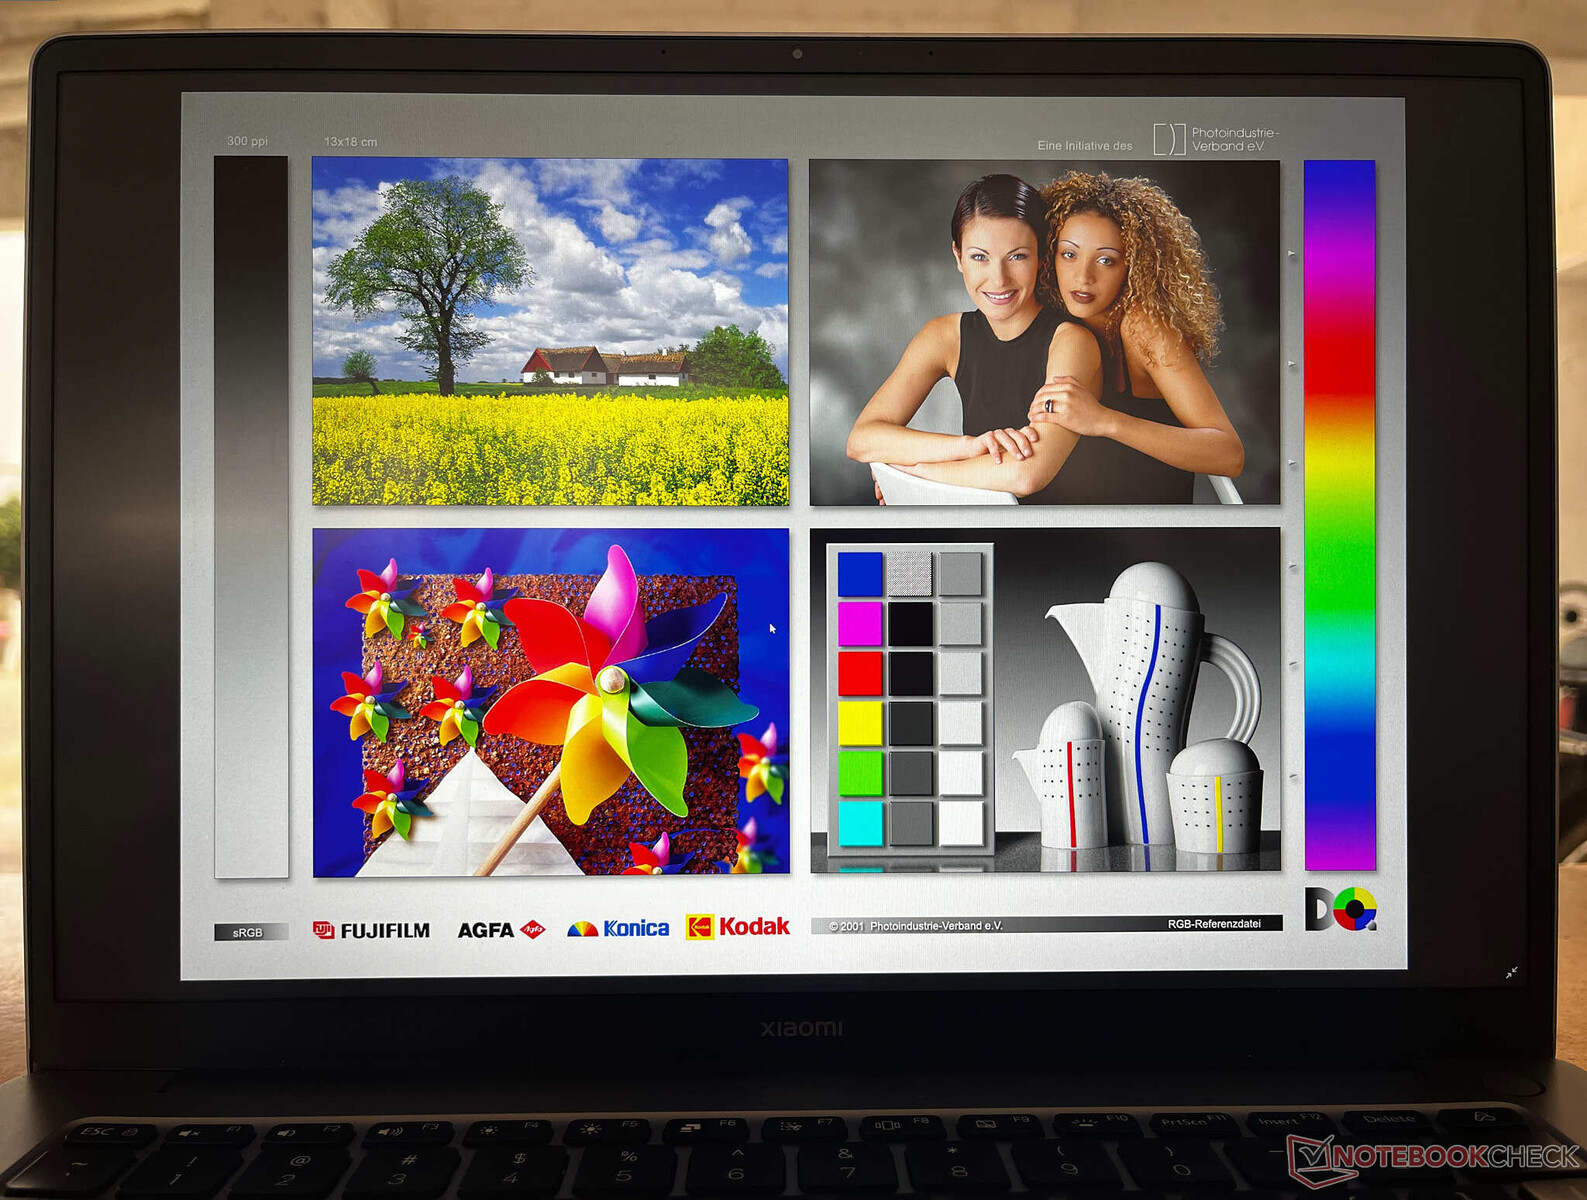The width and height of the screenshot is (1587, 1200).
Task: Click the DQ color wheel logo
Action: point(1340,909)
